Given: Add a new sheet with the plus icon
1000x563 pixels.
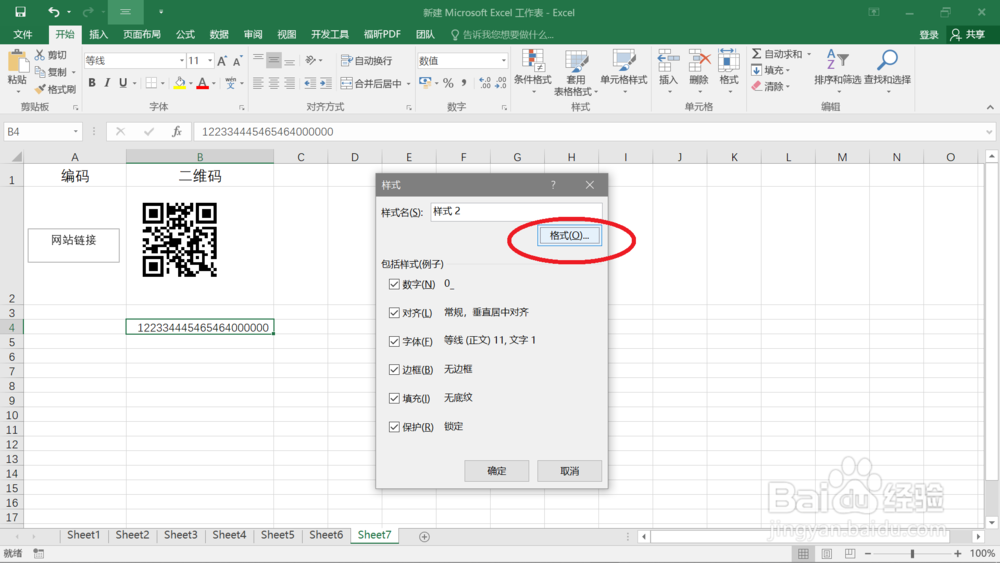Looking at the screenshot, I should (424, 537).
